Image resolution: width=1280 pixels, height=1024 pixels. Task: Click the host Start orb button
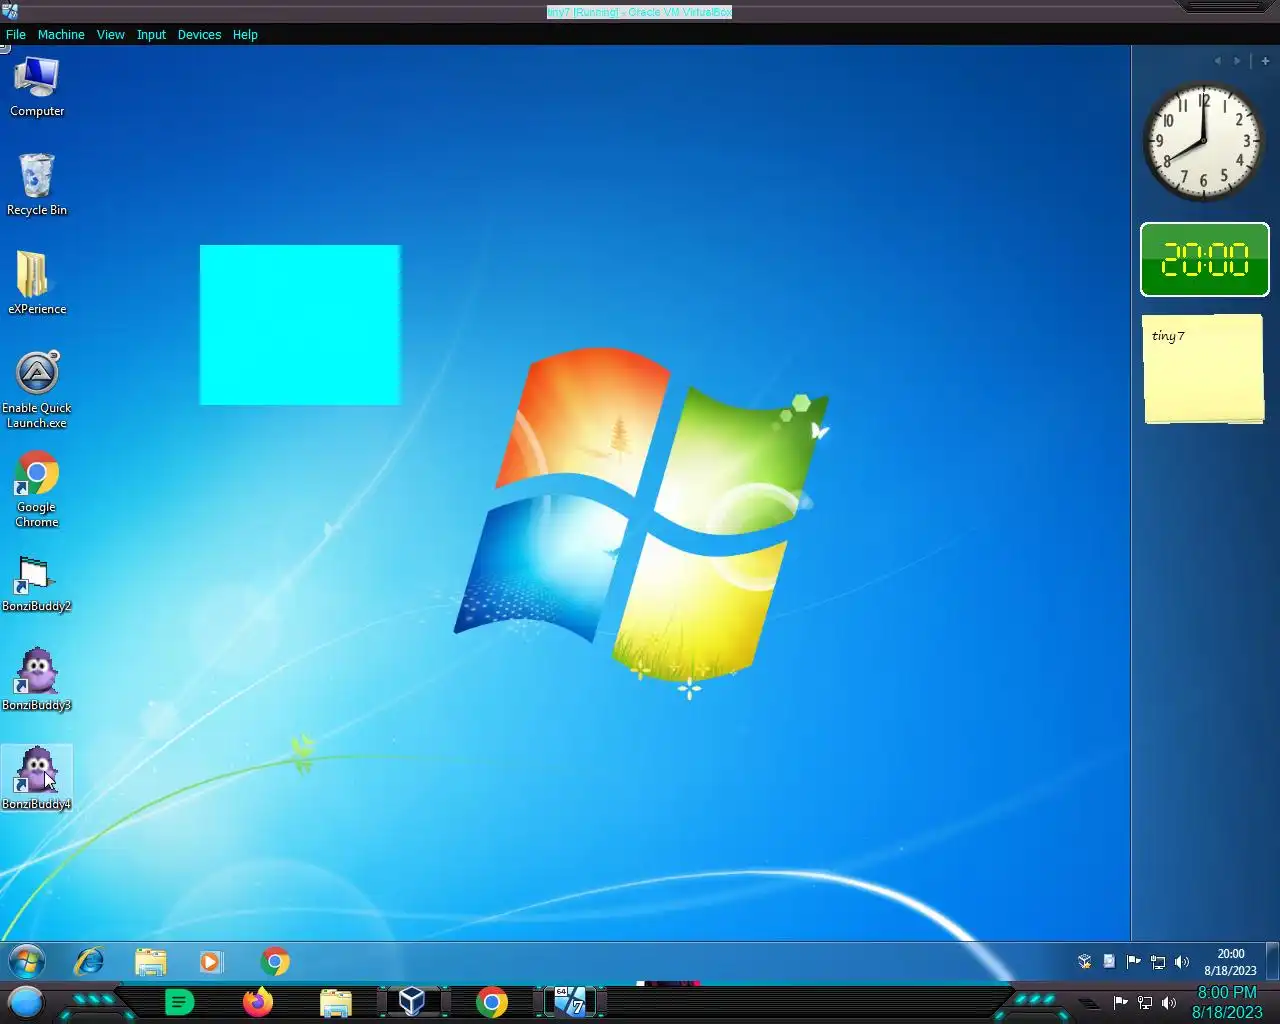pos(26,1002)
